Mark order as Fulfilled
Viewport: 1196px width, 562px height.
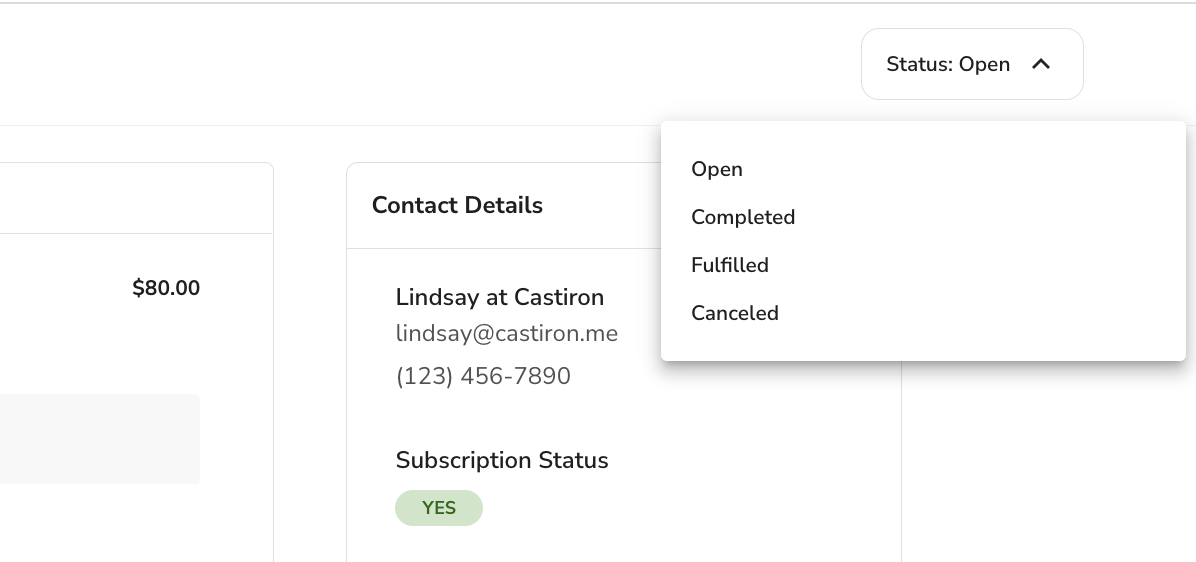(x=729, y=265)
